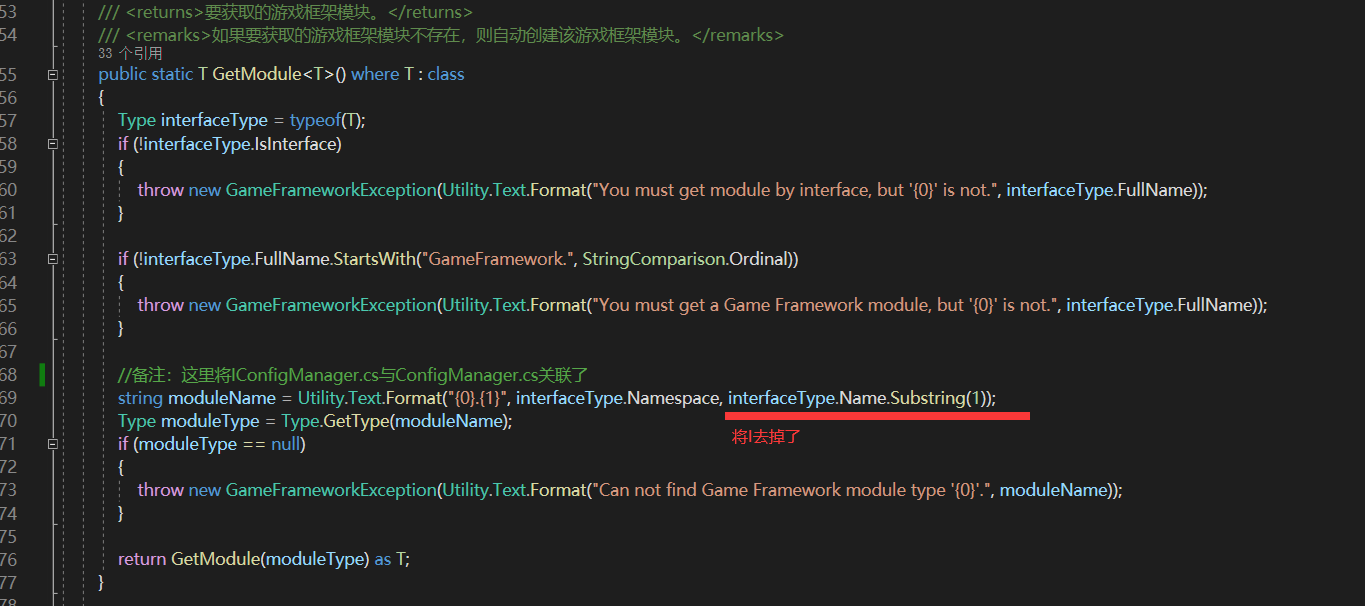
Task: Click the Substring method call
Action: (x=927, y=398)
